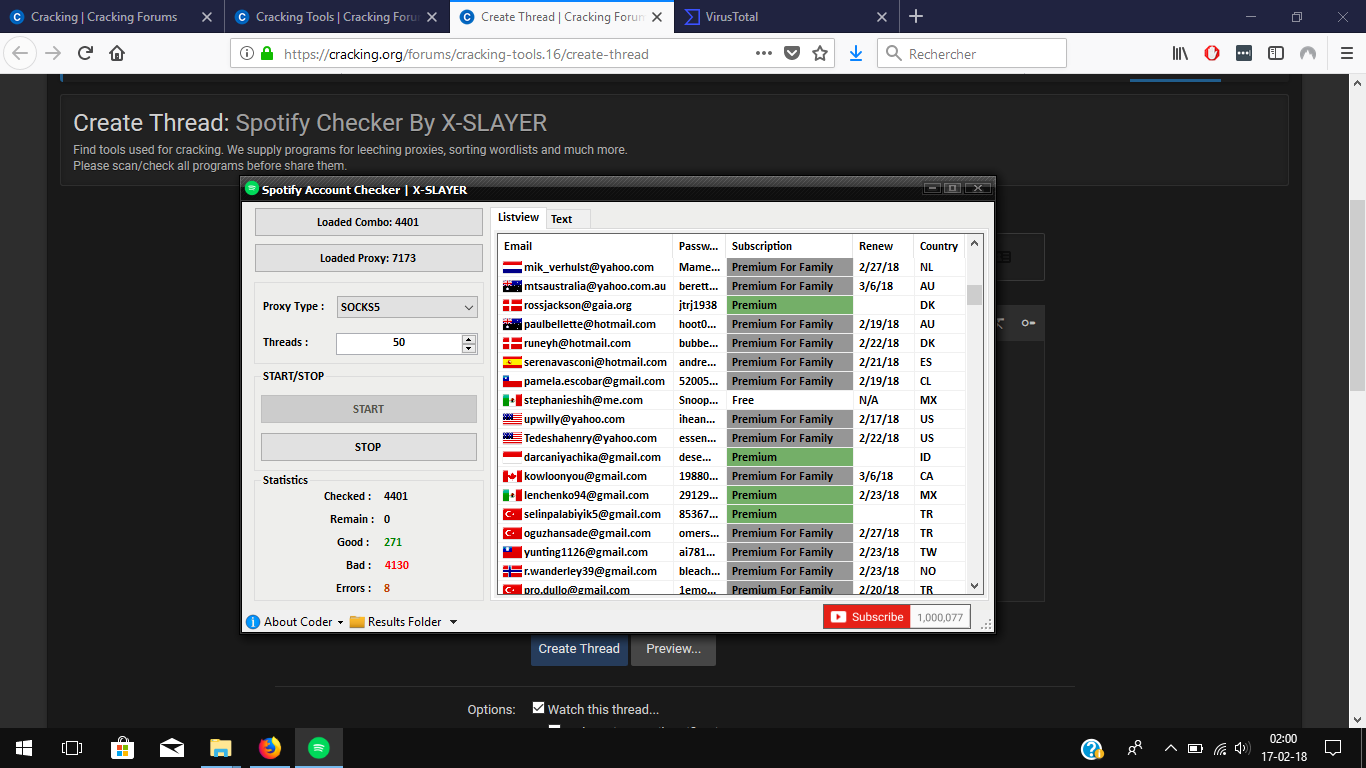Sort by the Renew column header
Image resolution: width=1366 pixels, height=768 pixels.
point(883,246)
